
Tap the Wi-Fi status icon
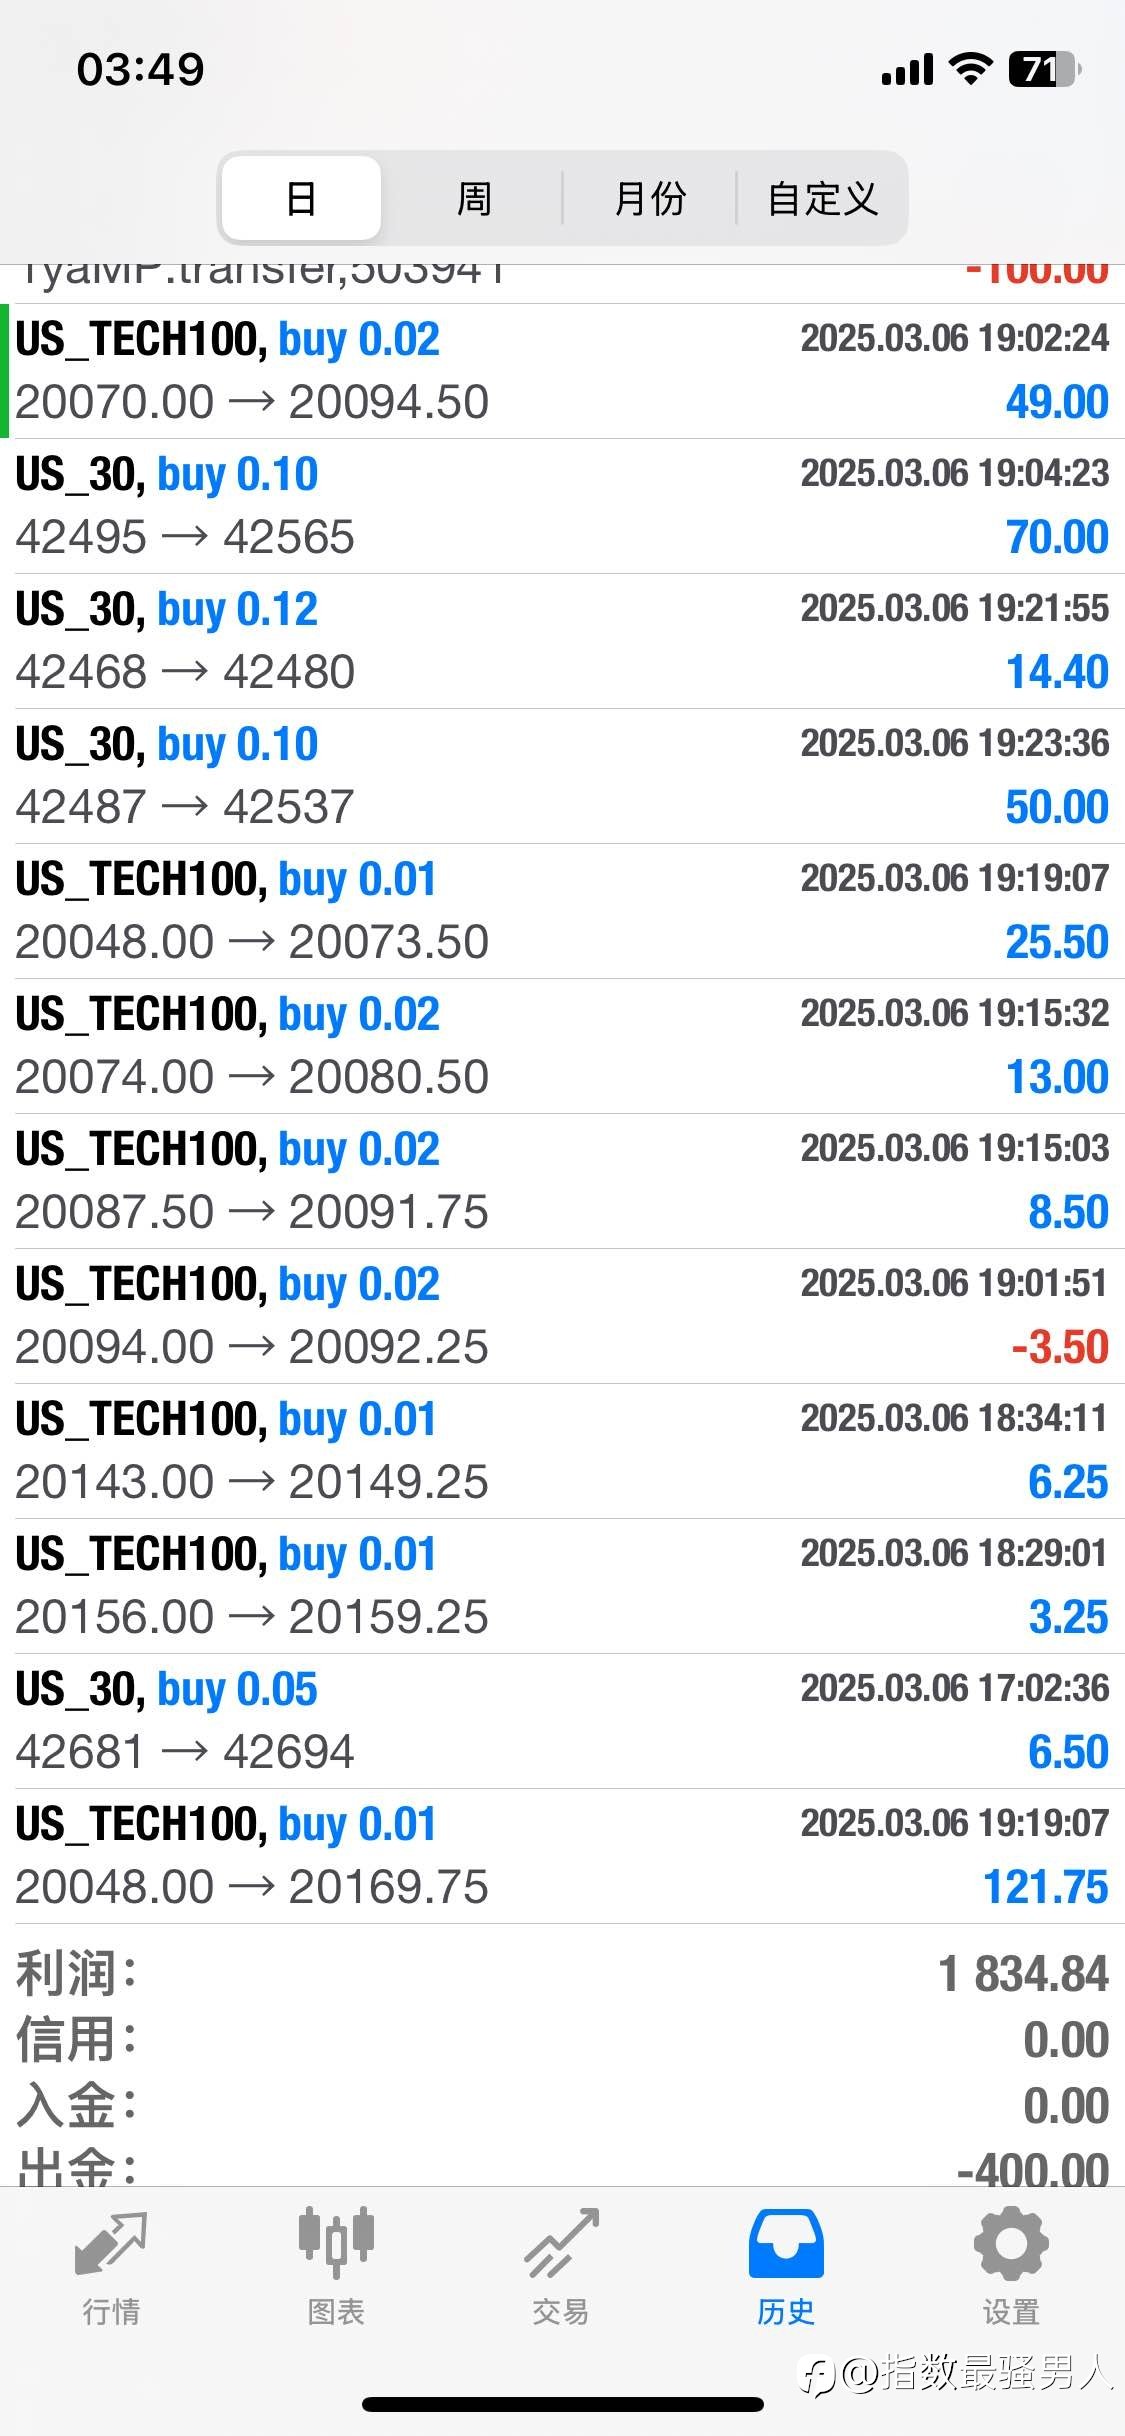click(x=970, y=69)
